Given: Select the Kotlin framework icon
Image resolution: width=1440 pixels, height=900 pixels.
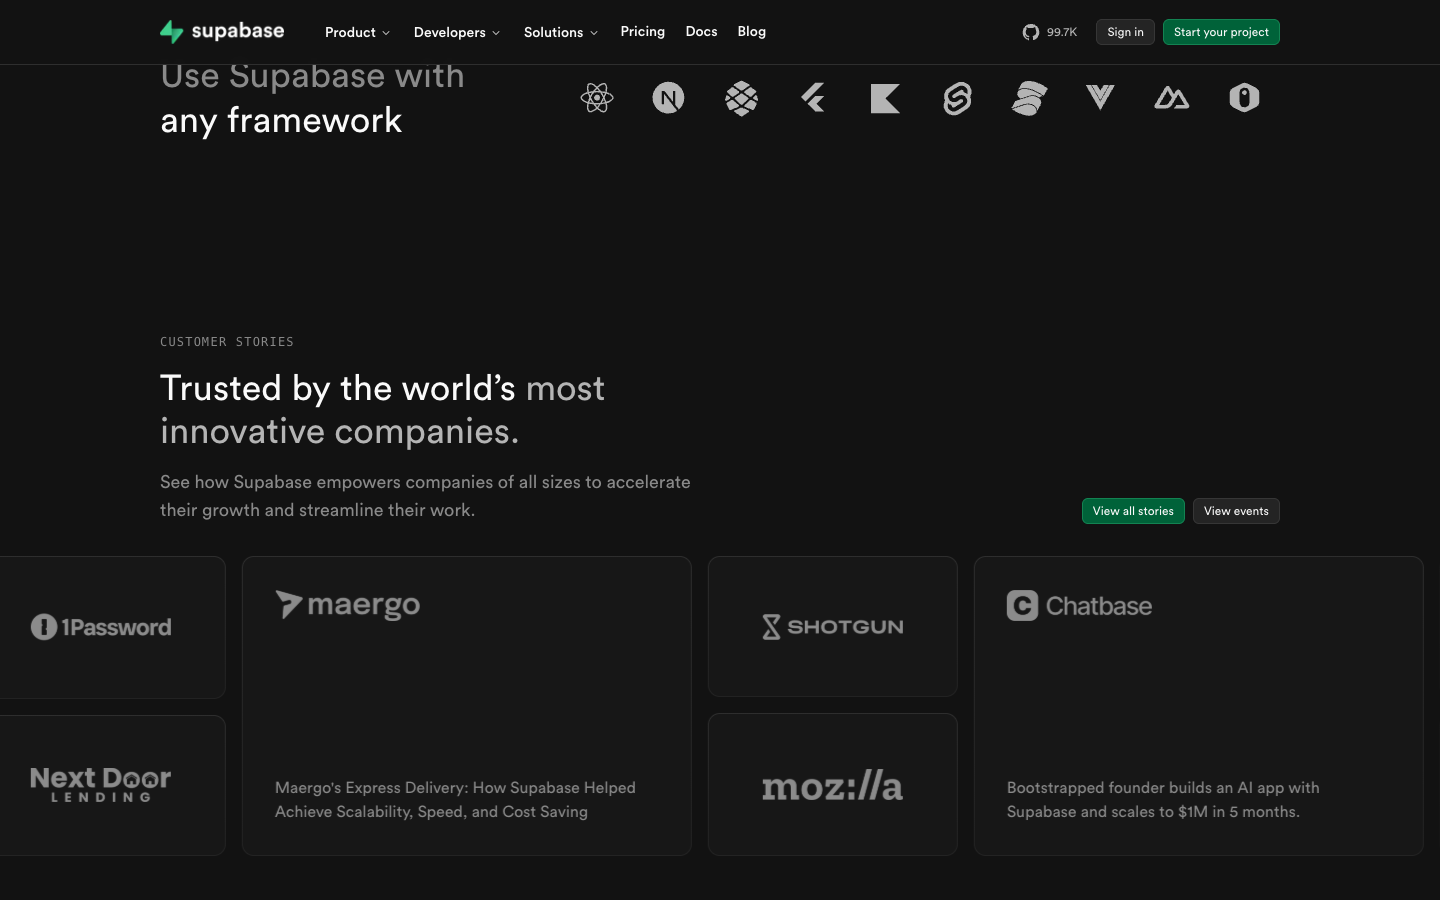Looking at the screenshot, I should pos(885,98).
